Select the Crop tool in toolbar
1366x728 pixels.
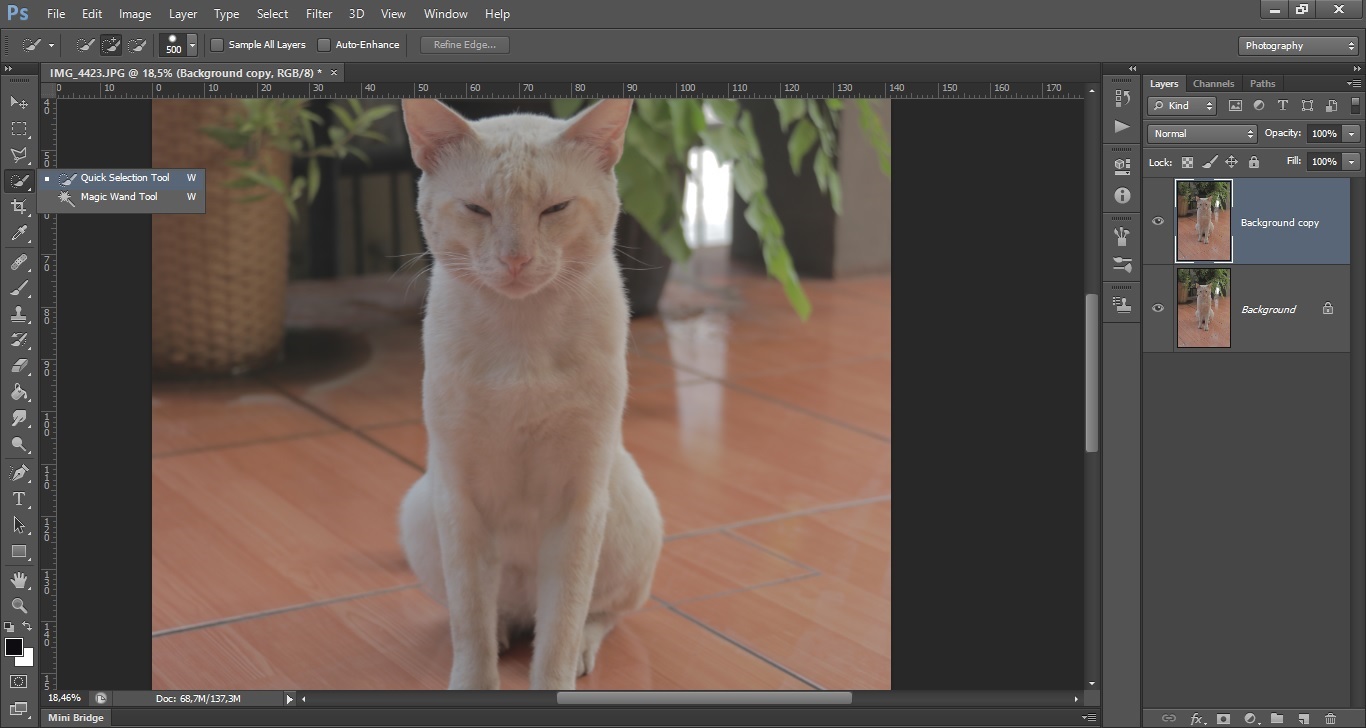pyautogui.click(x=19, y=207)
